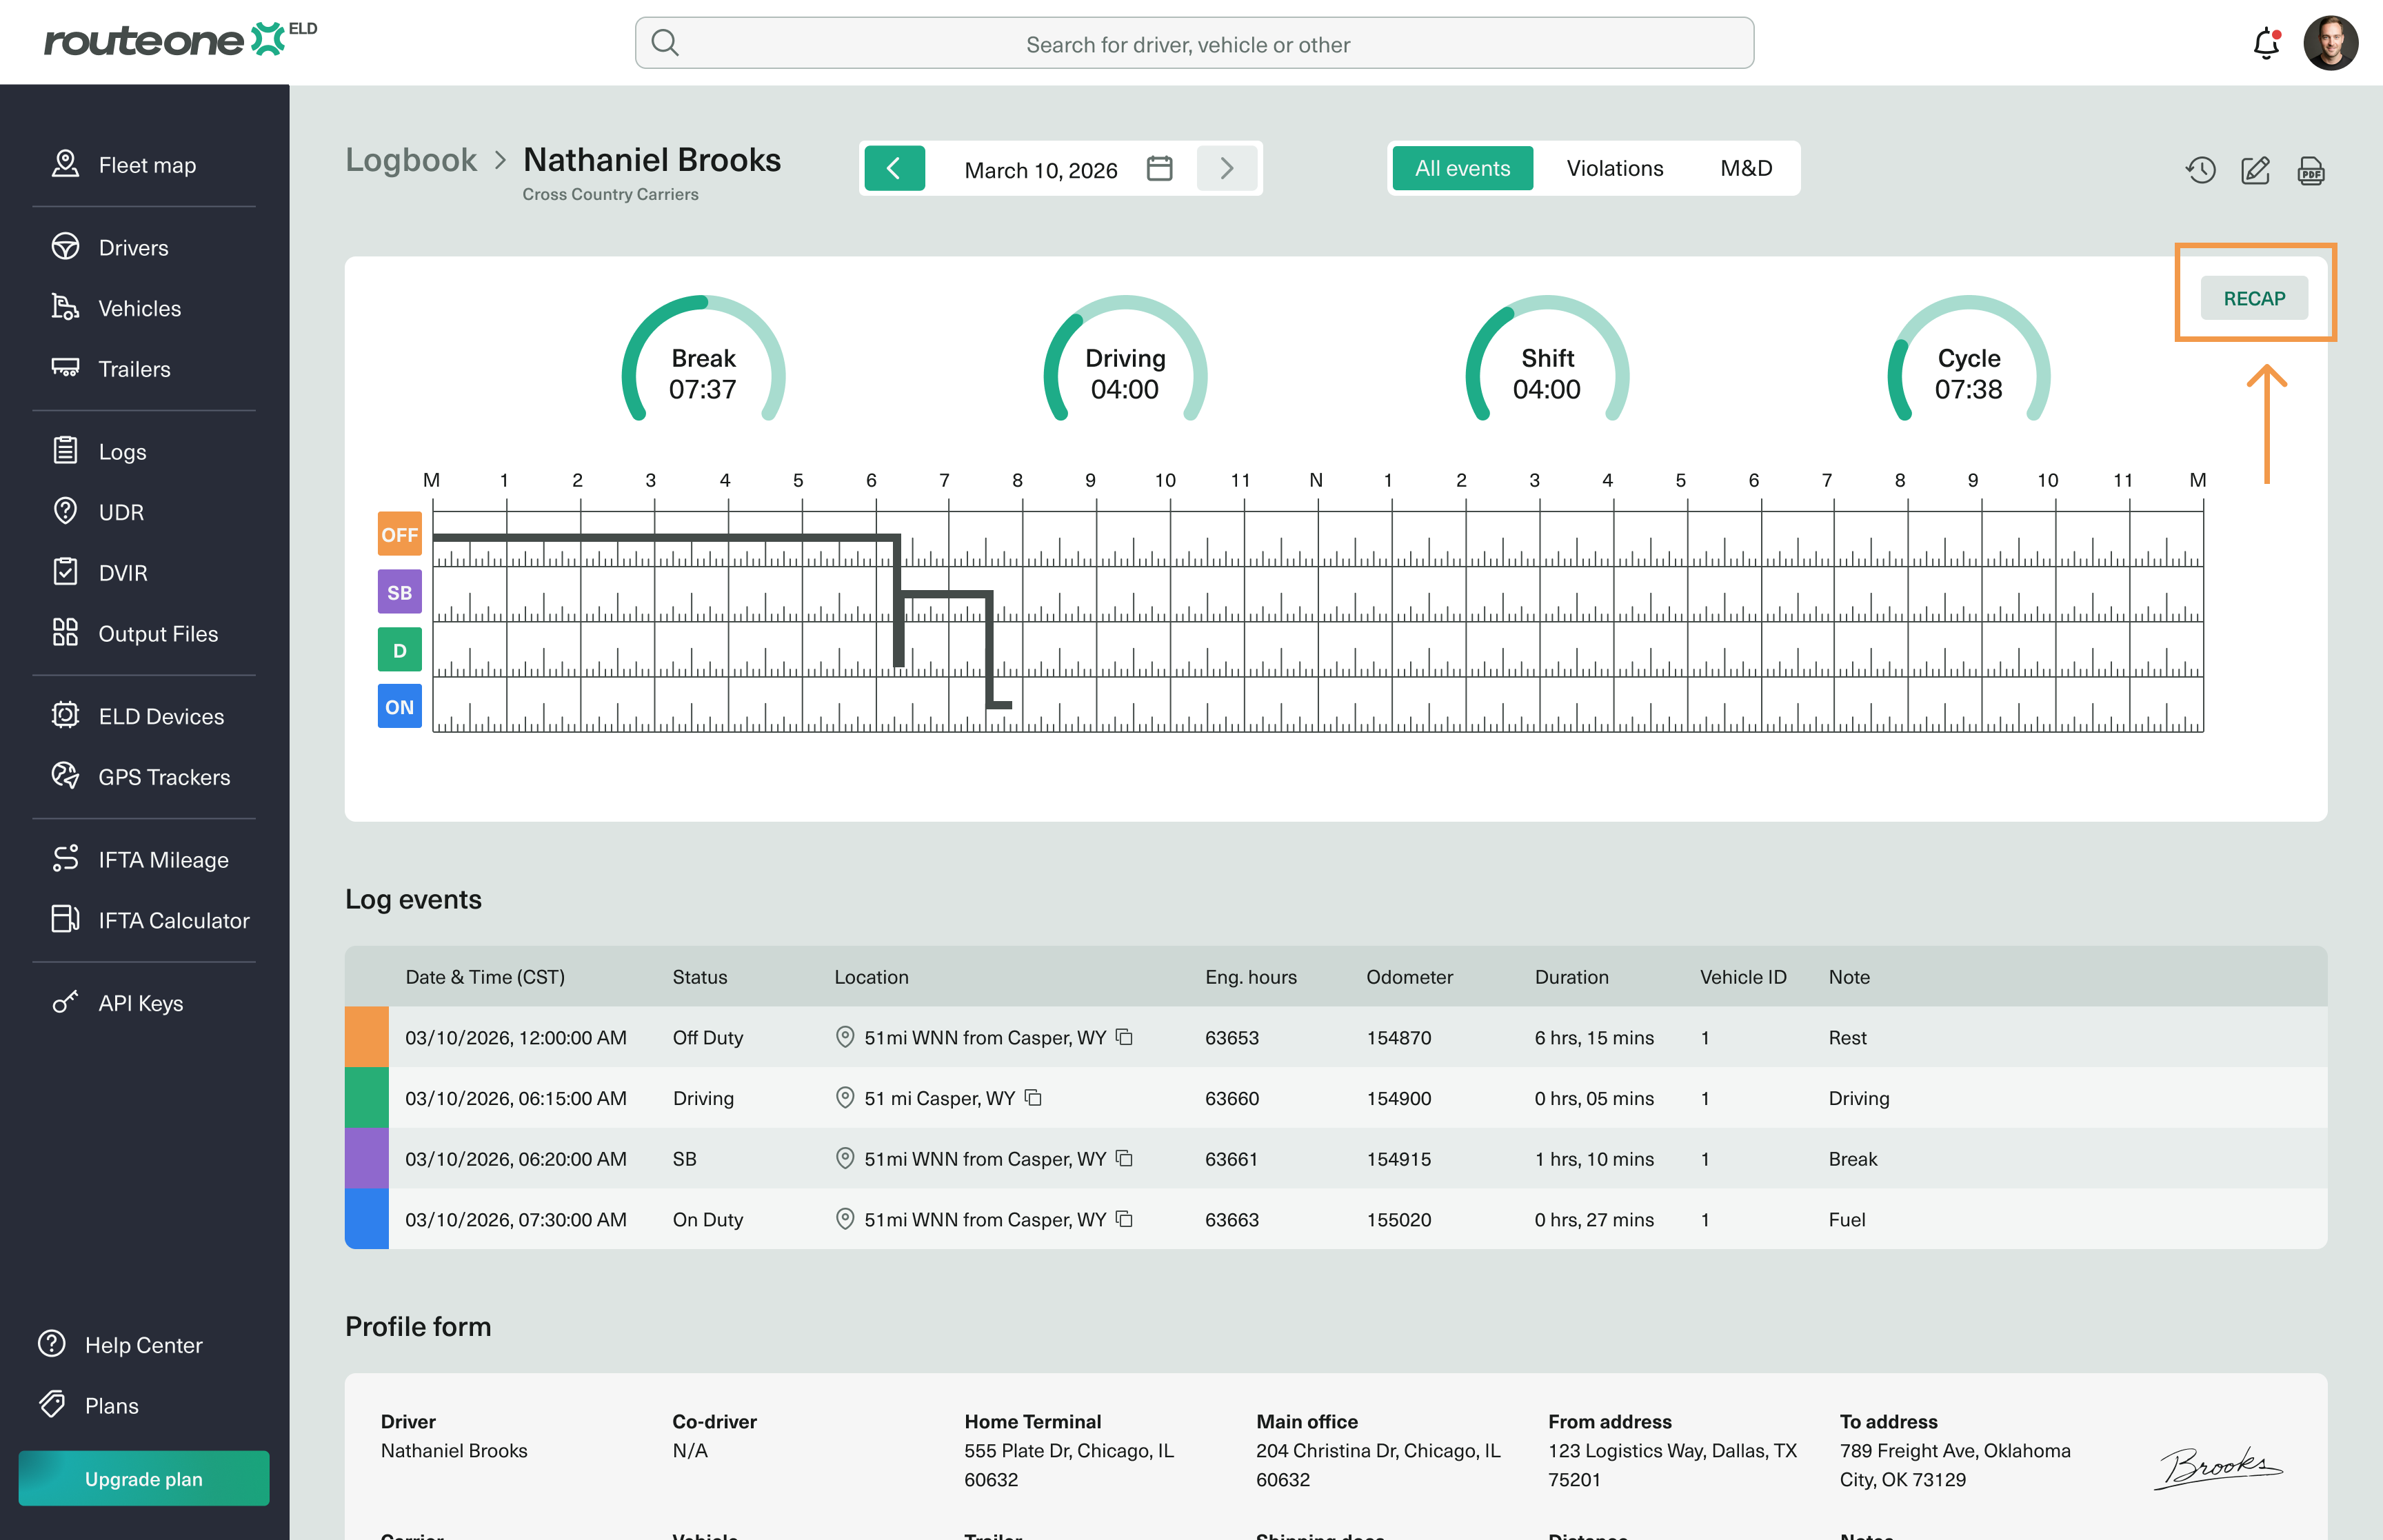Click the blue On Duty color marker
2383x1540 pixels.
(x=367, y=1219)
